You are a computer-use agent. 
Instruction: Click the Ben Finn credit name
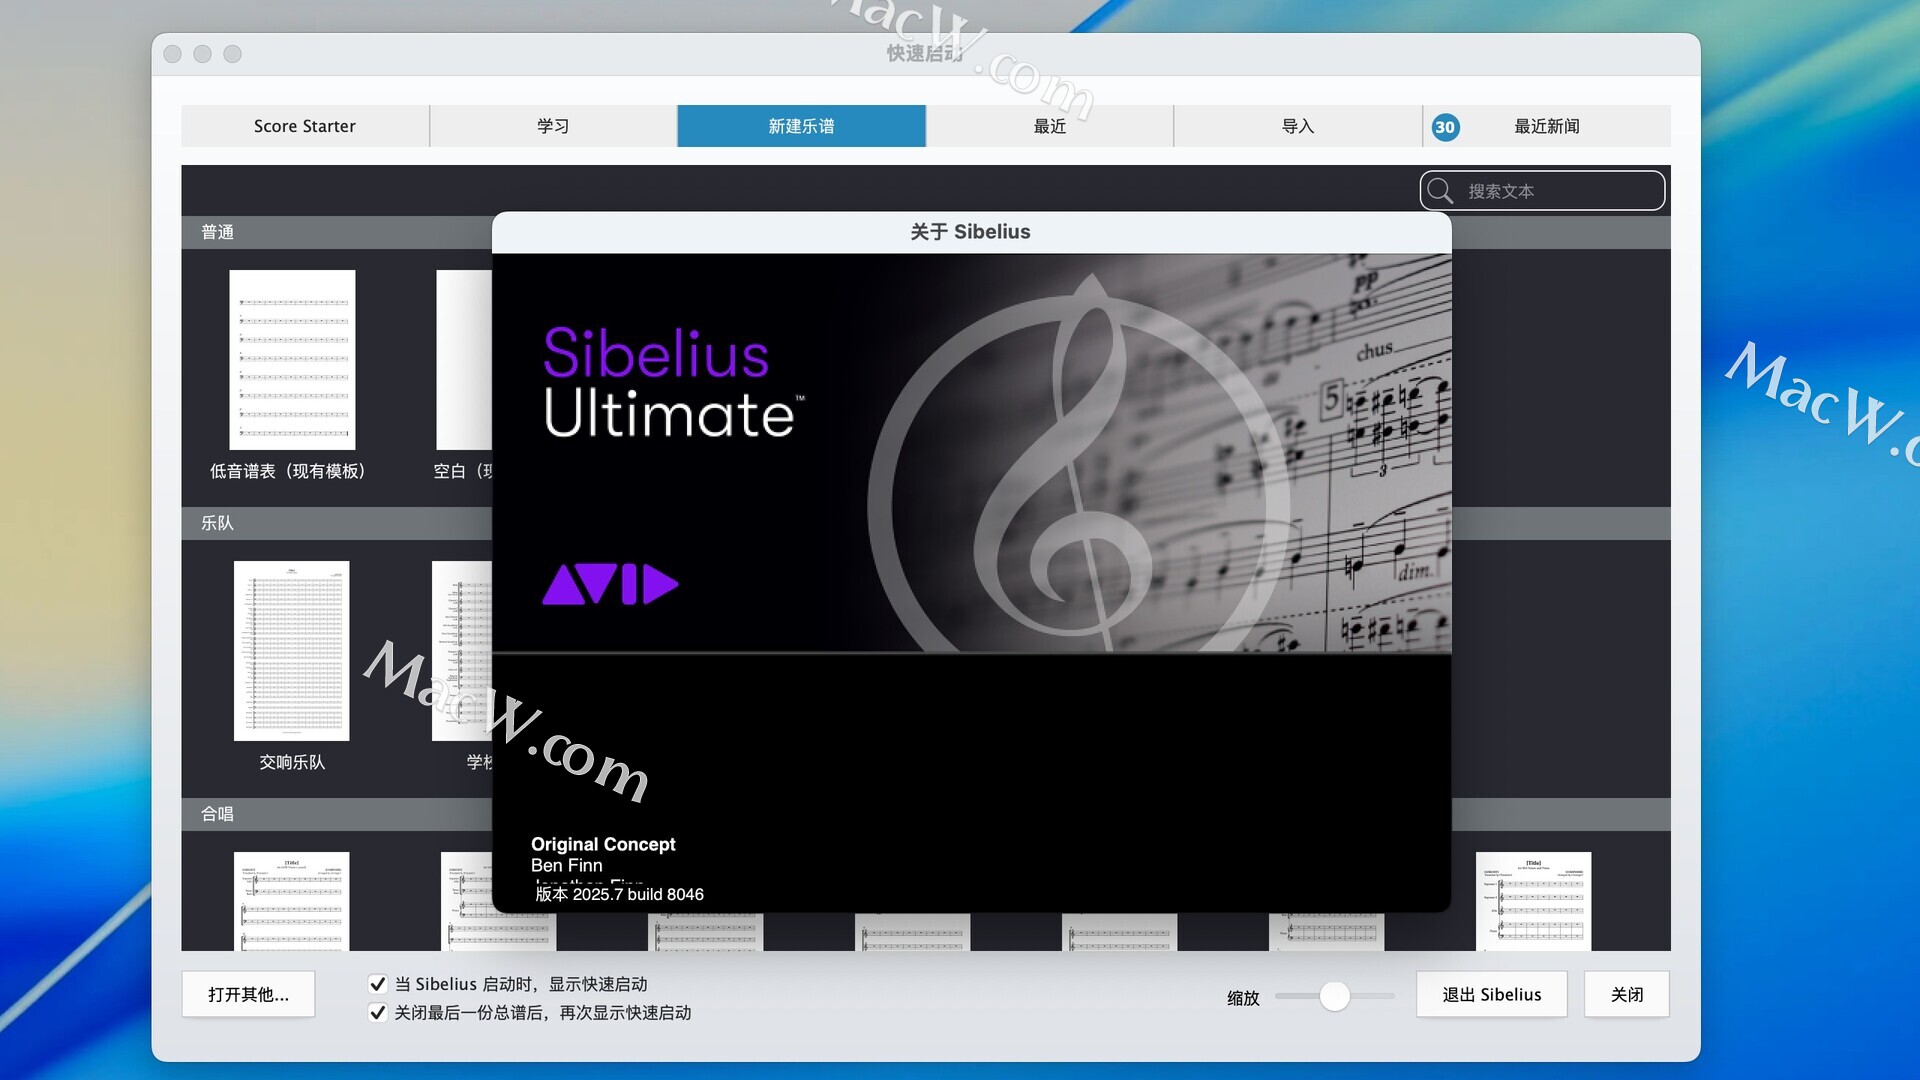pyautogui.click(x=567, y=865)
